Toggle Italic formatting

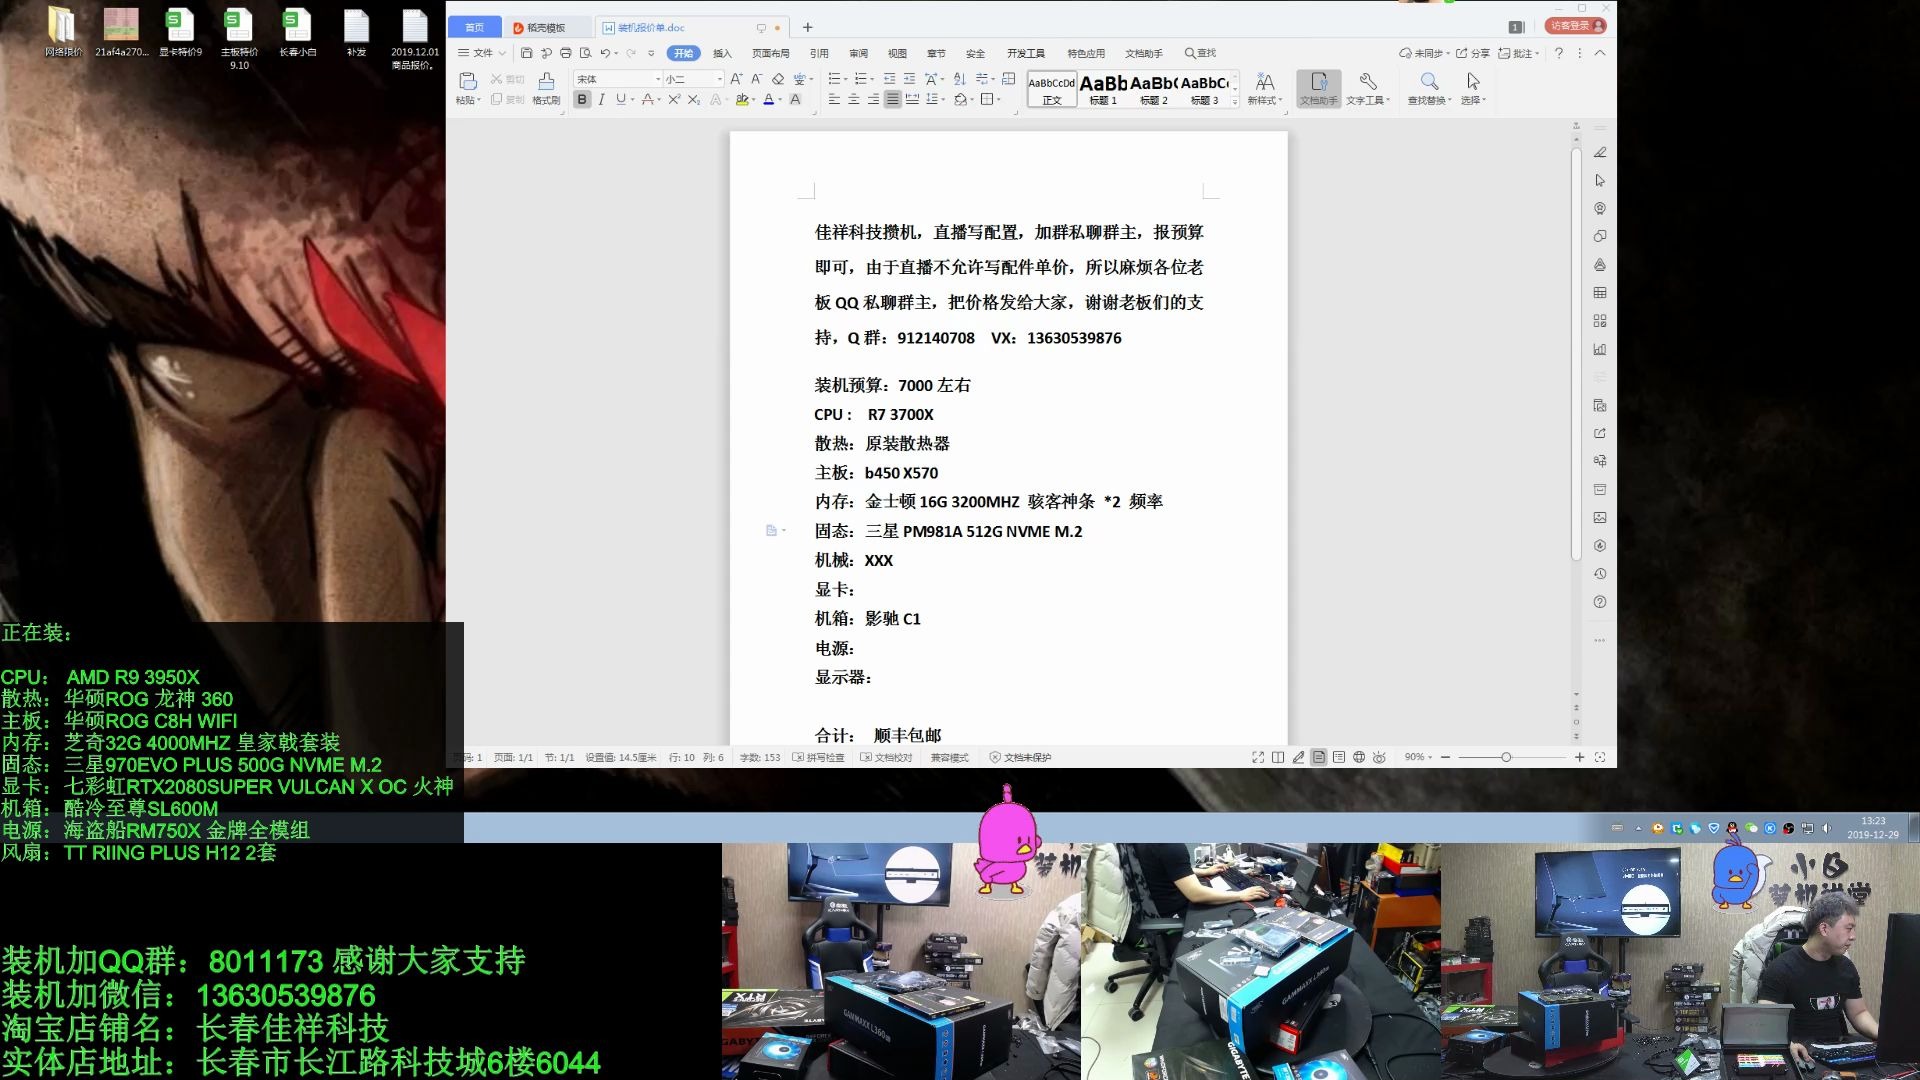point(601,99)
